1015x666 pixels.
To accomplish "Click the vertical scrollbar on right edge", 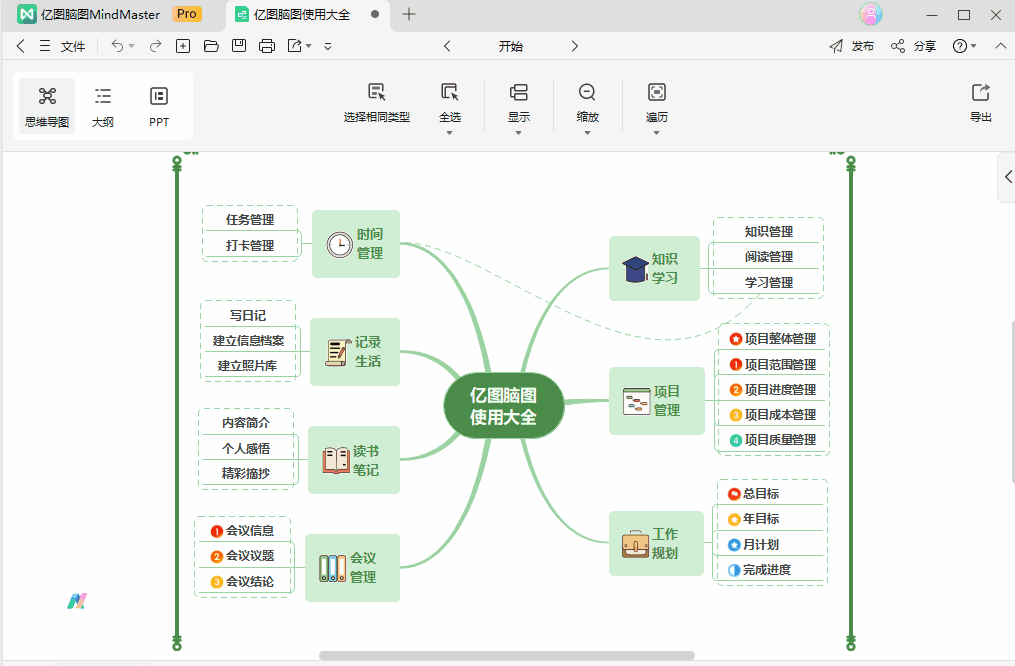I will pyautogui.click(x=1012, y=402).
